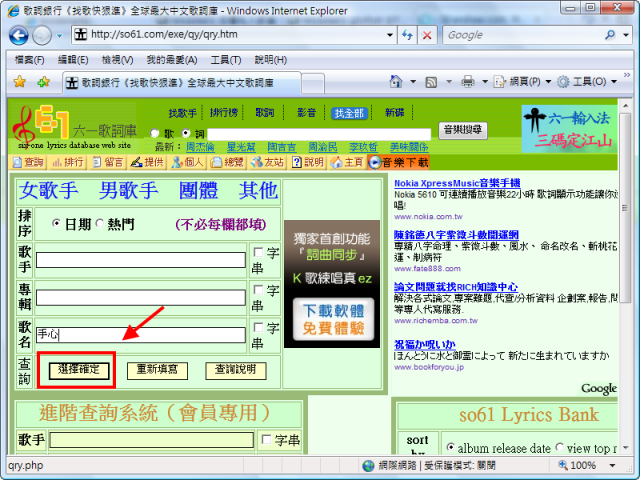Select the 歌詞銀行 browser tab

(x=182, y=83)
